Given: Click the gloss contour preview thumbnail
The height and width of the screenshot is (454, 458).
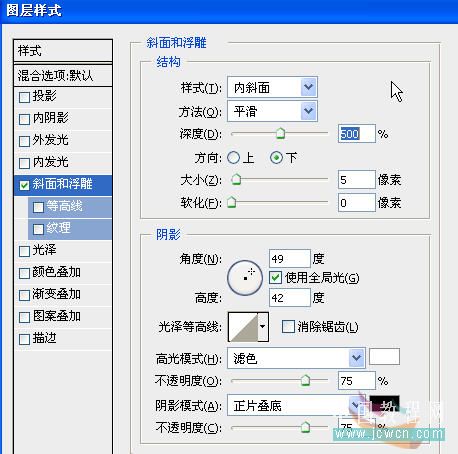Looking at the screenshot, I should point(243,327).
